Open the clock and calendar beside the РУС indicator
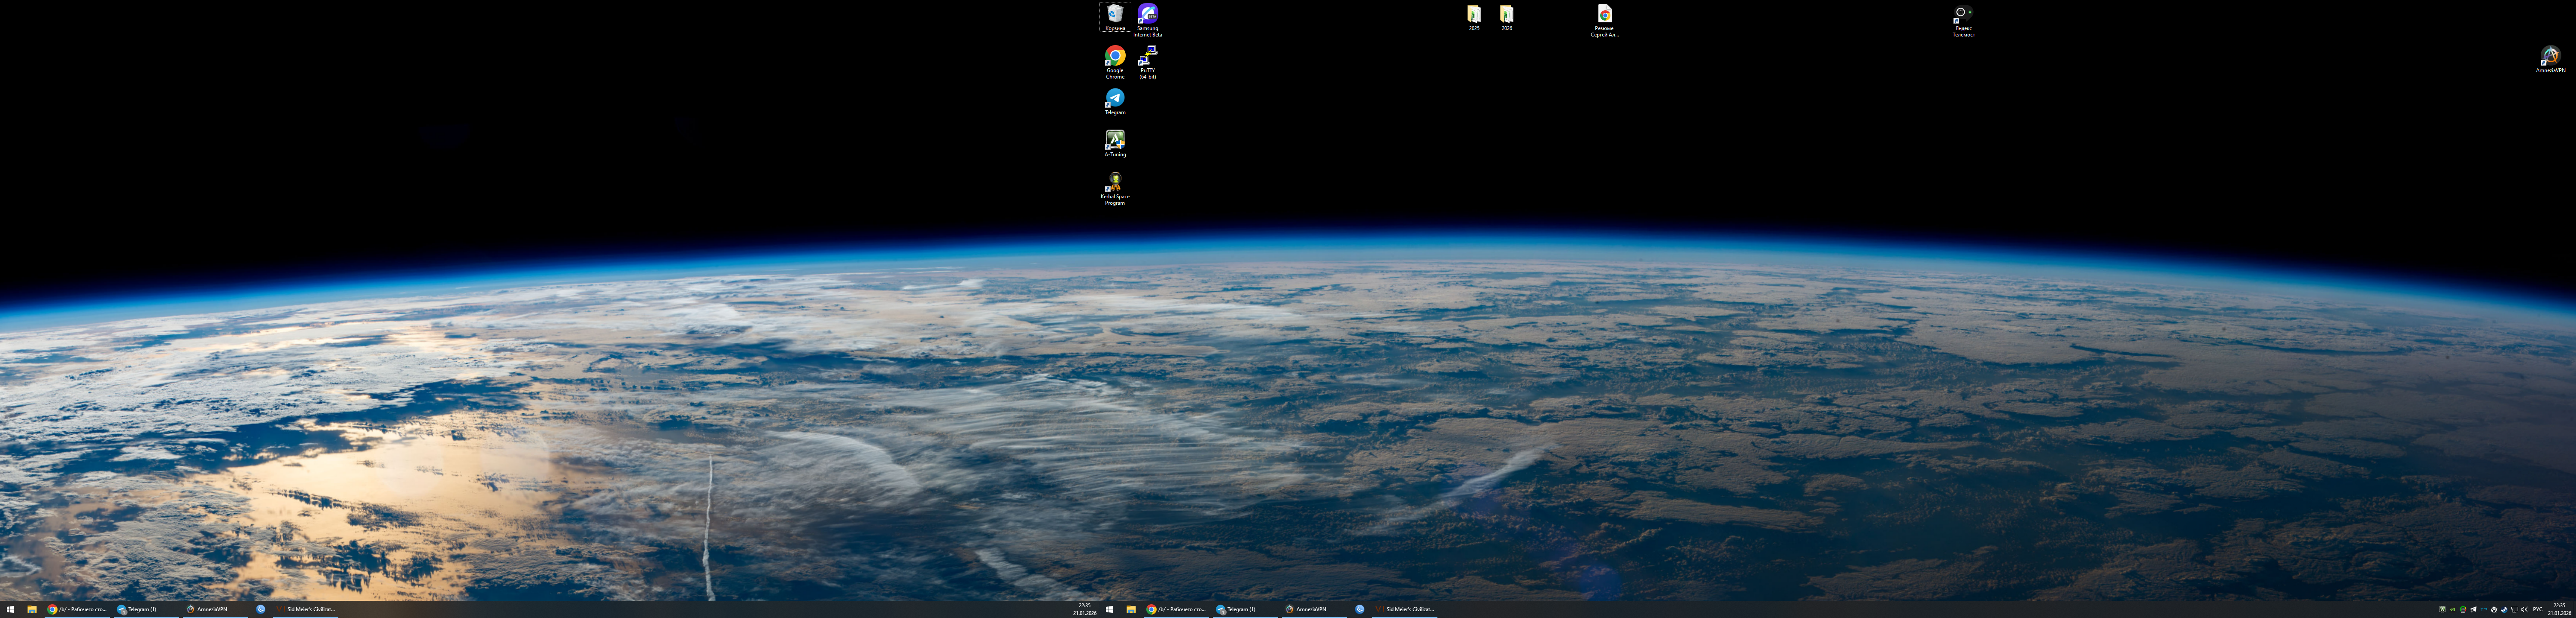 pos(2559,609)
